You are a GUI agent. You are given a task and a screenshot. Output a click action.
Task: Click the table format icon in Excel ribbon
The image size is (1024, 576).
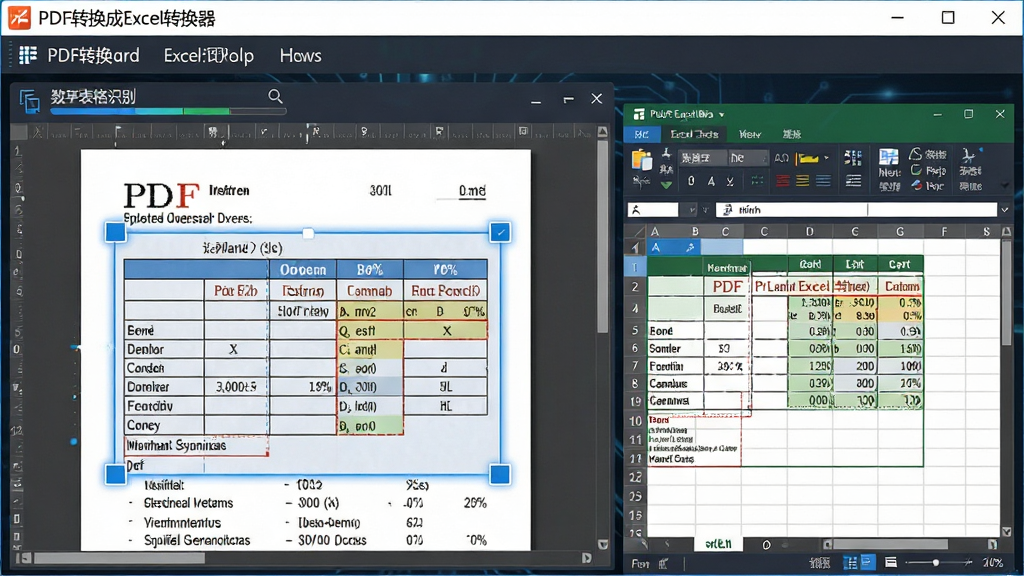[889, 157]
